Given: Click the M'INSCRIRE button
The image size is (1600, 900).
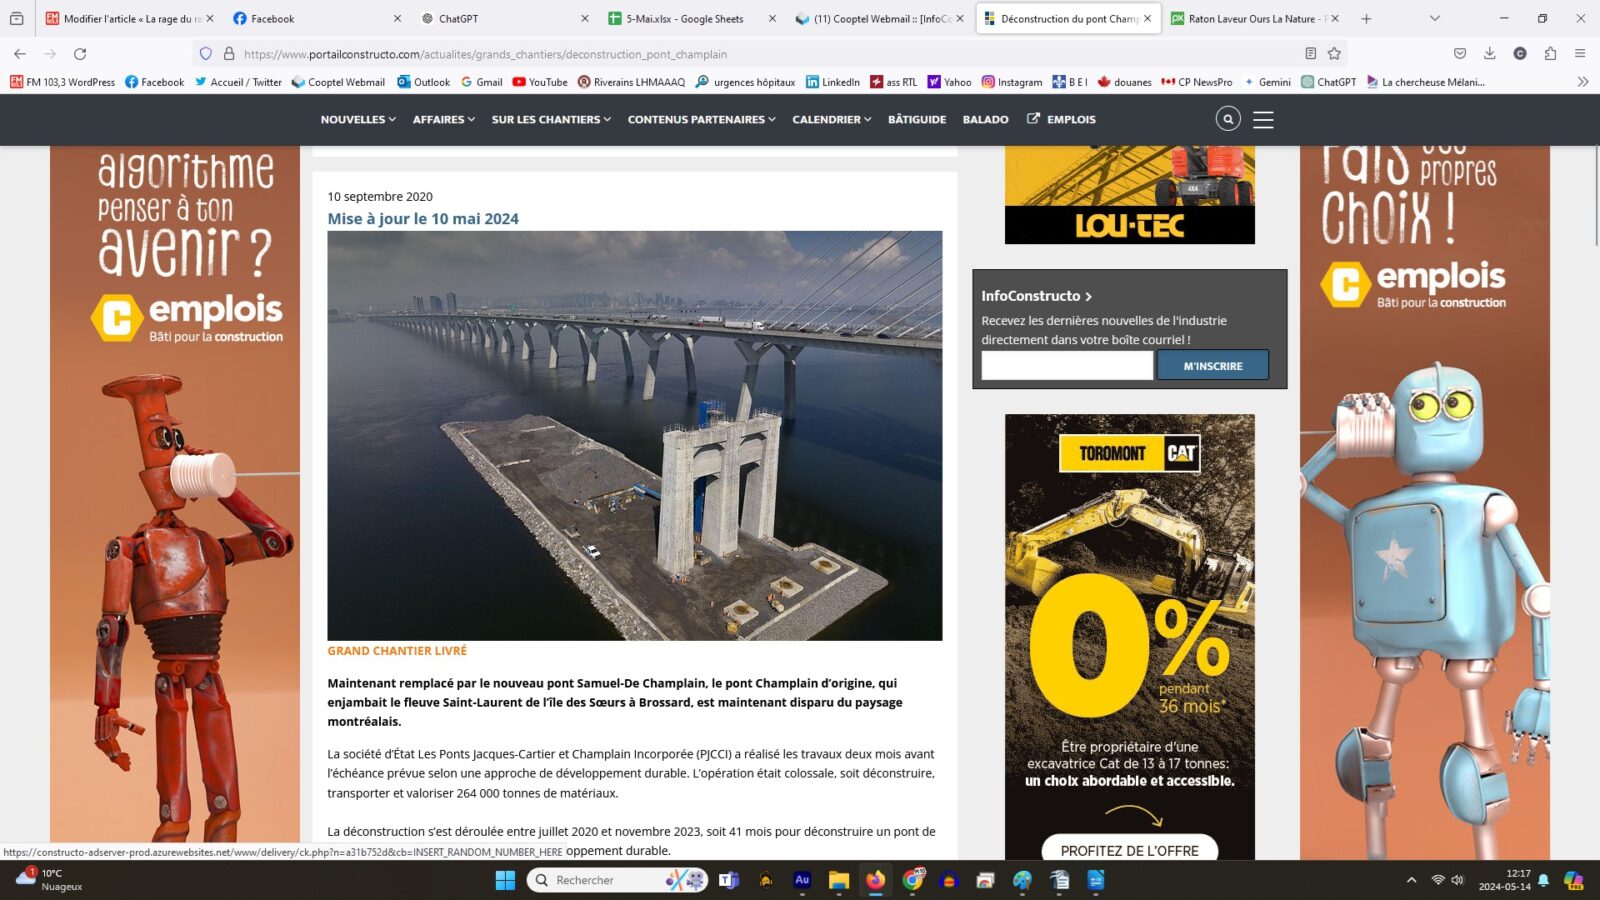Looking at the screenshot, I should (1213, 365).
